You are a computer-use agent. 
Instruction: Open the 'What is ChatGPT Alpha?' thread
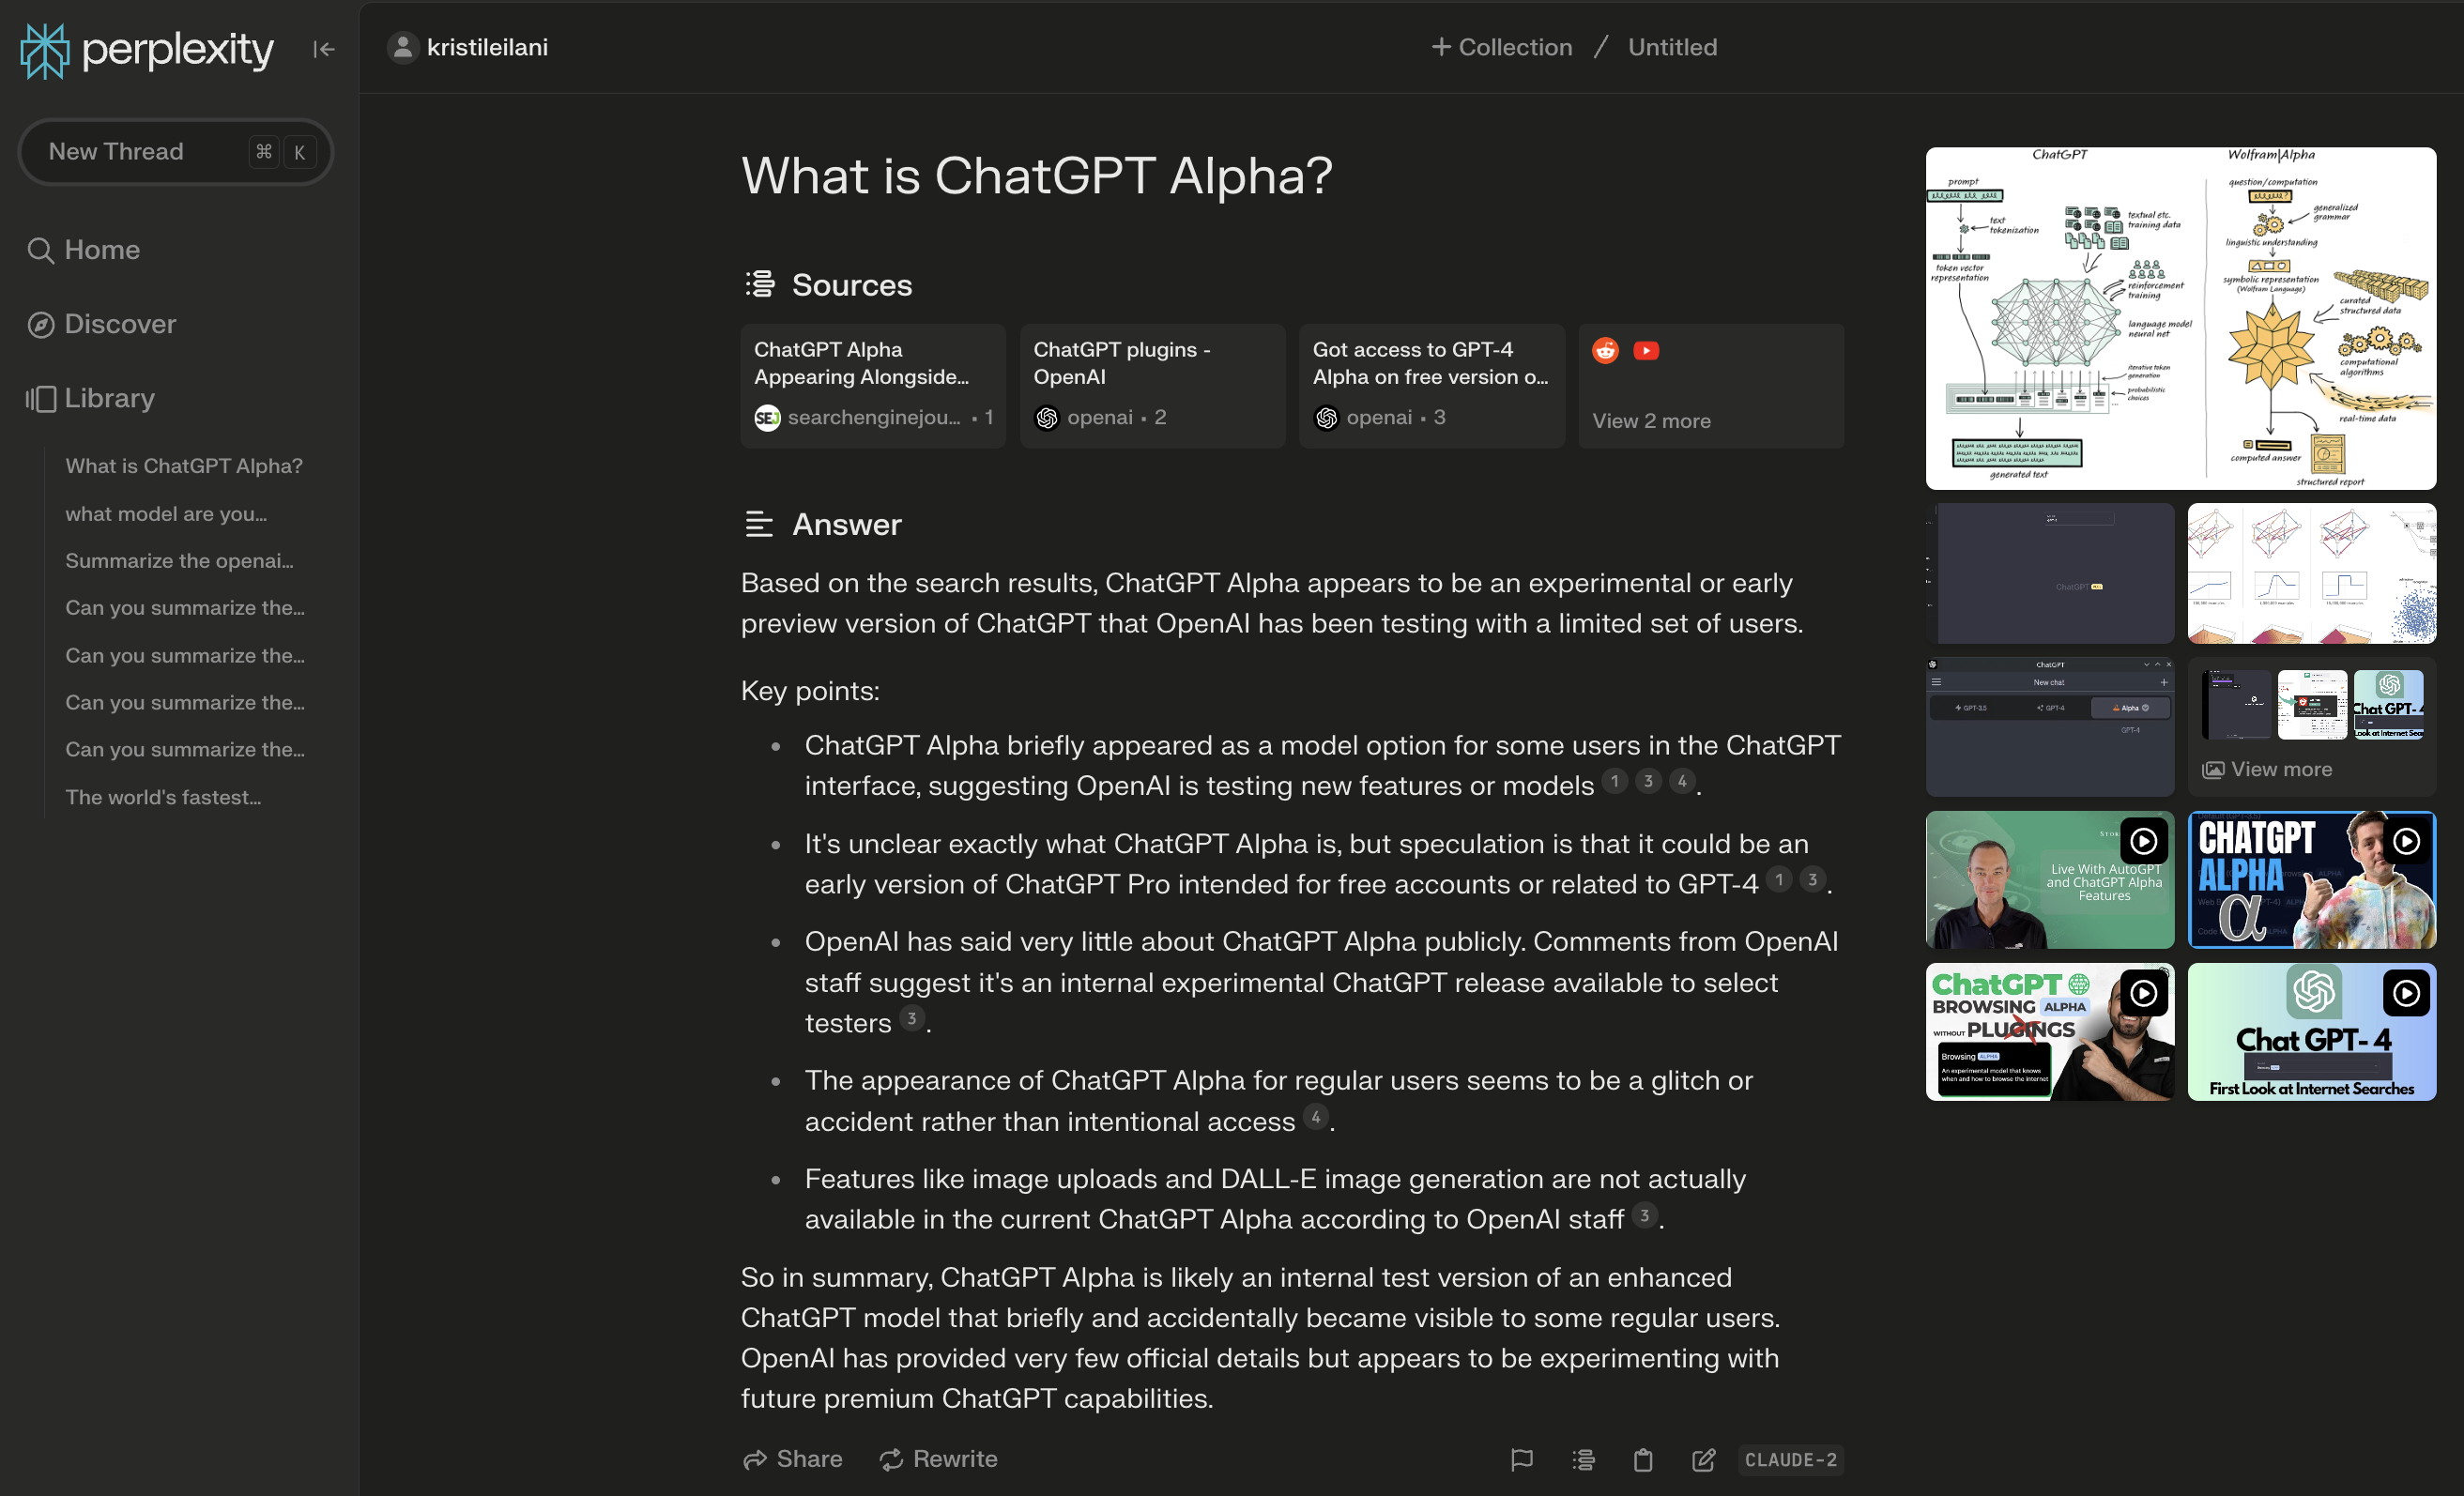(x=183, y=465)
